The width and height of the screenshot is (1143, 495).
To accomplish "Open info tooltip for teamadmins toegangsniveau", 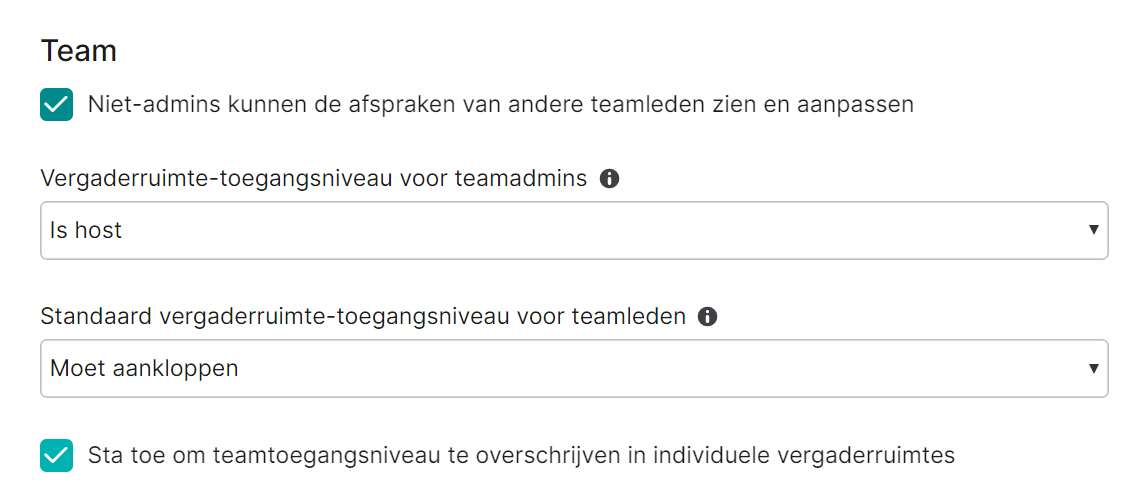I will [609, 179].
